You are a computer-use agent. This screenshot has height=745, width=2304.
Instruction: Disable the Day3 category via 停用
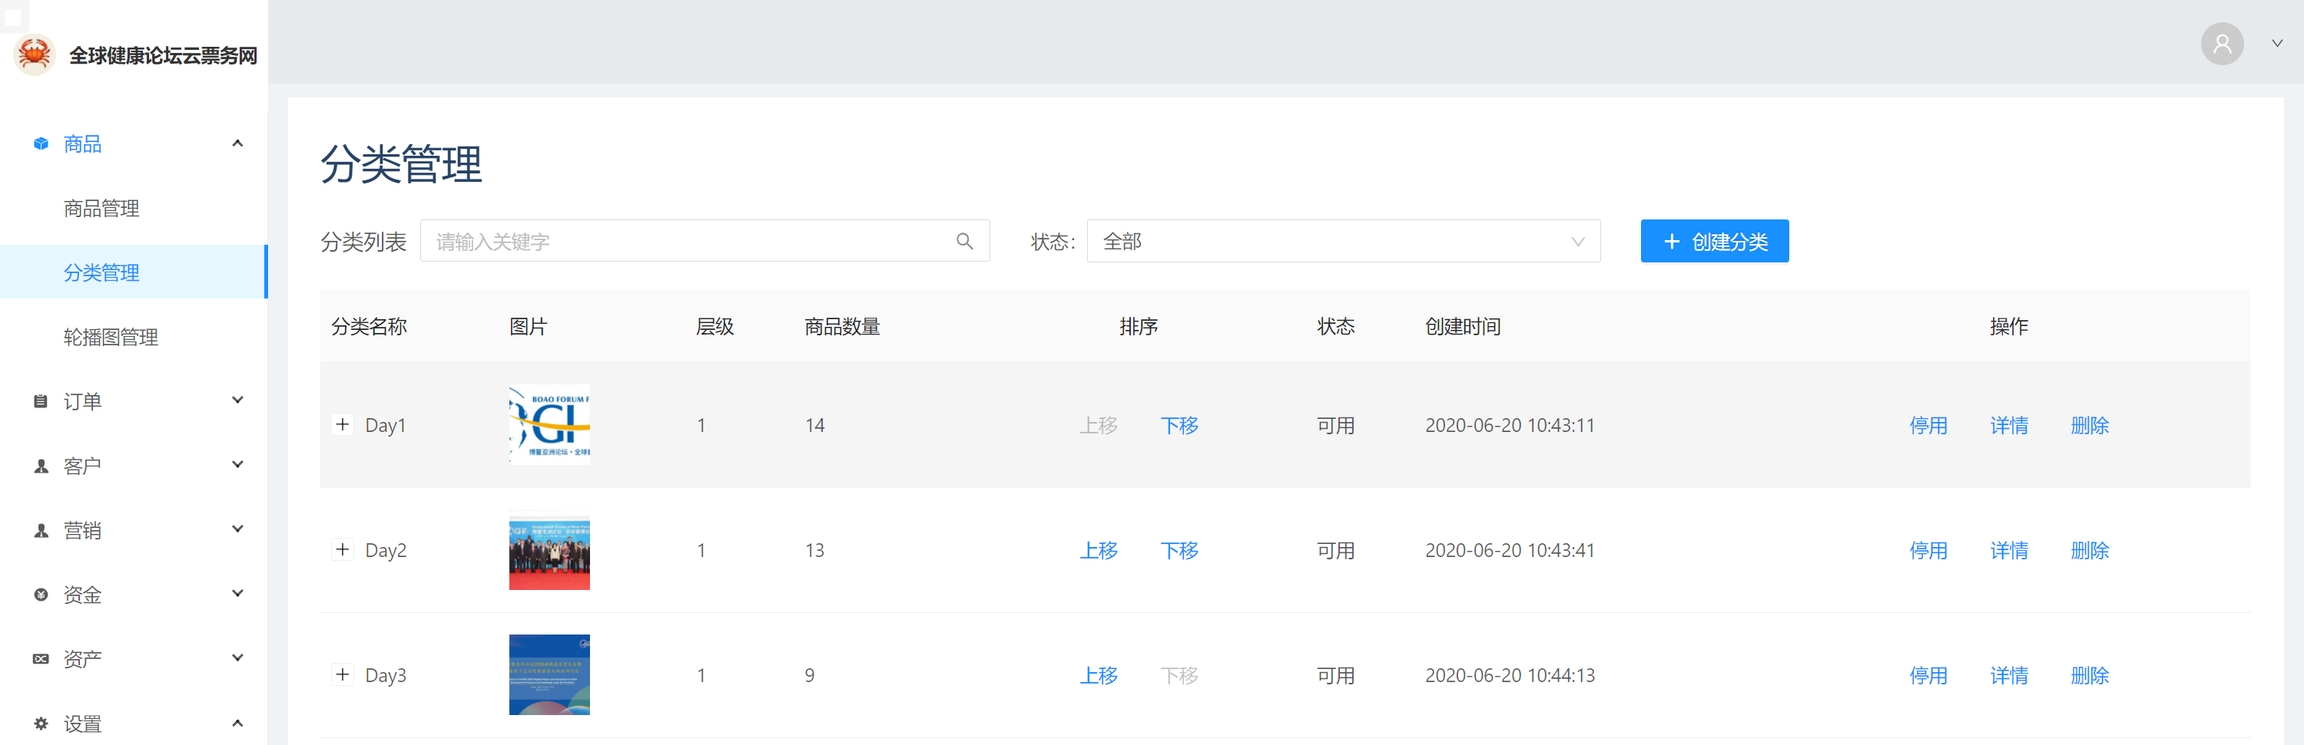(1927, 675)
